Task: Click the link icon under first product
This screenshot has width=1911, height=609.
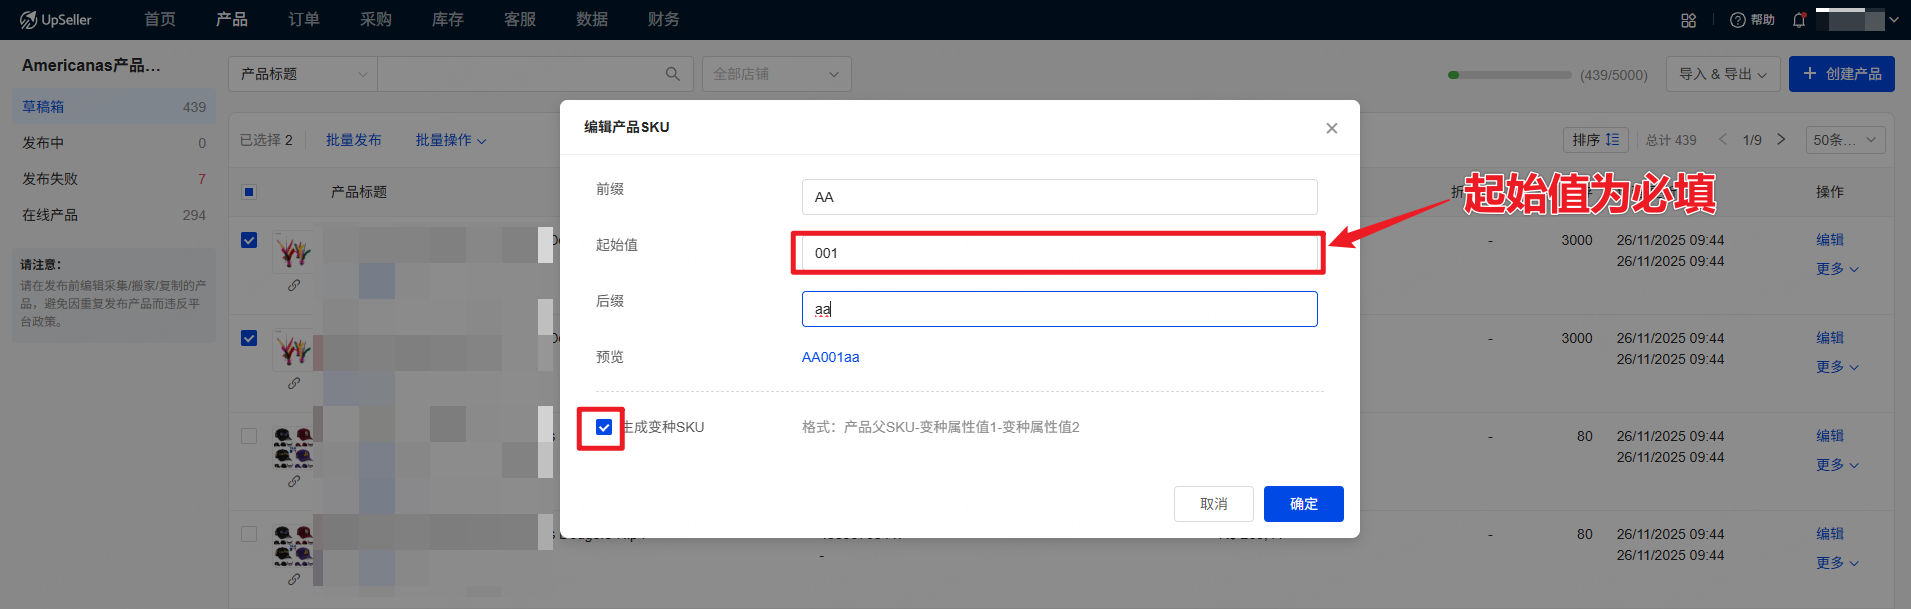Action: pyautogui.click(x=294, y=285)
